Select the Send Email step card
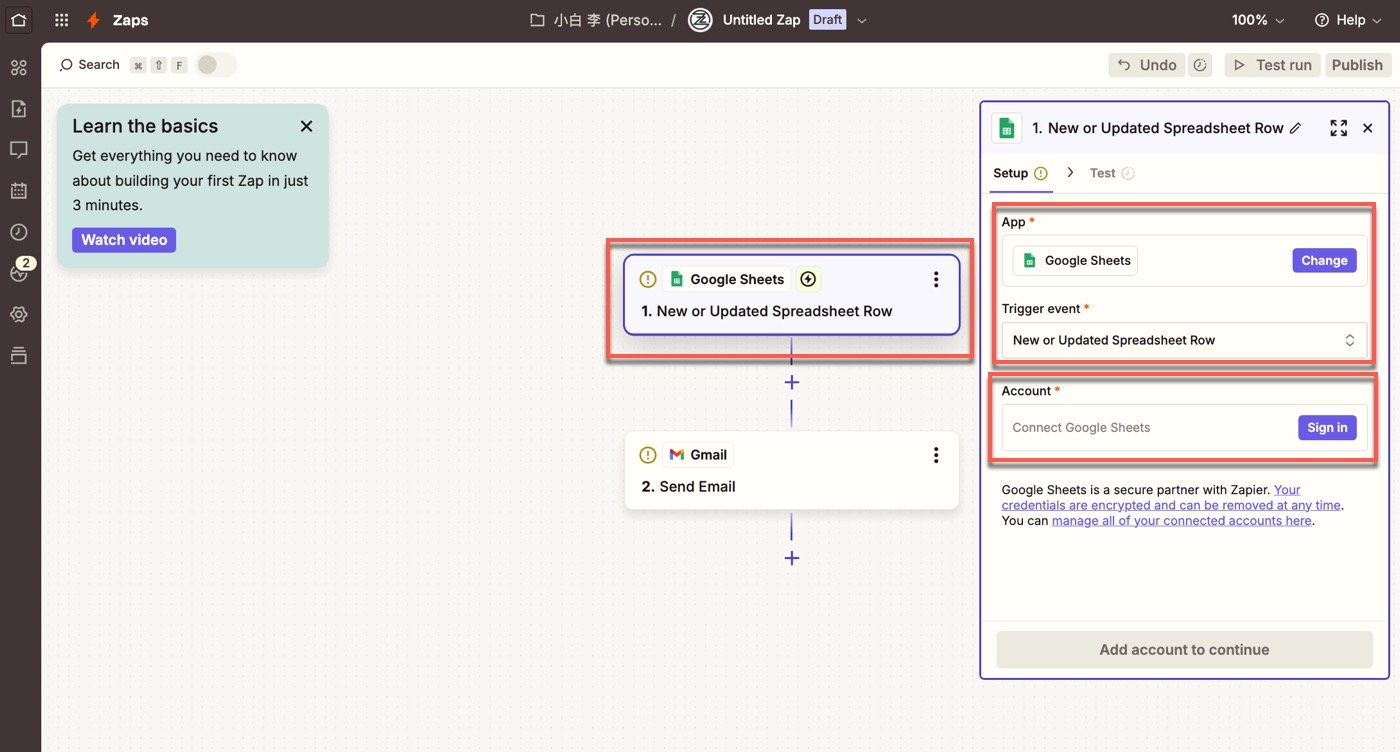1400x752 pixels. (x=791, y=470)
